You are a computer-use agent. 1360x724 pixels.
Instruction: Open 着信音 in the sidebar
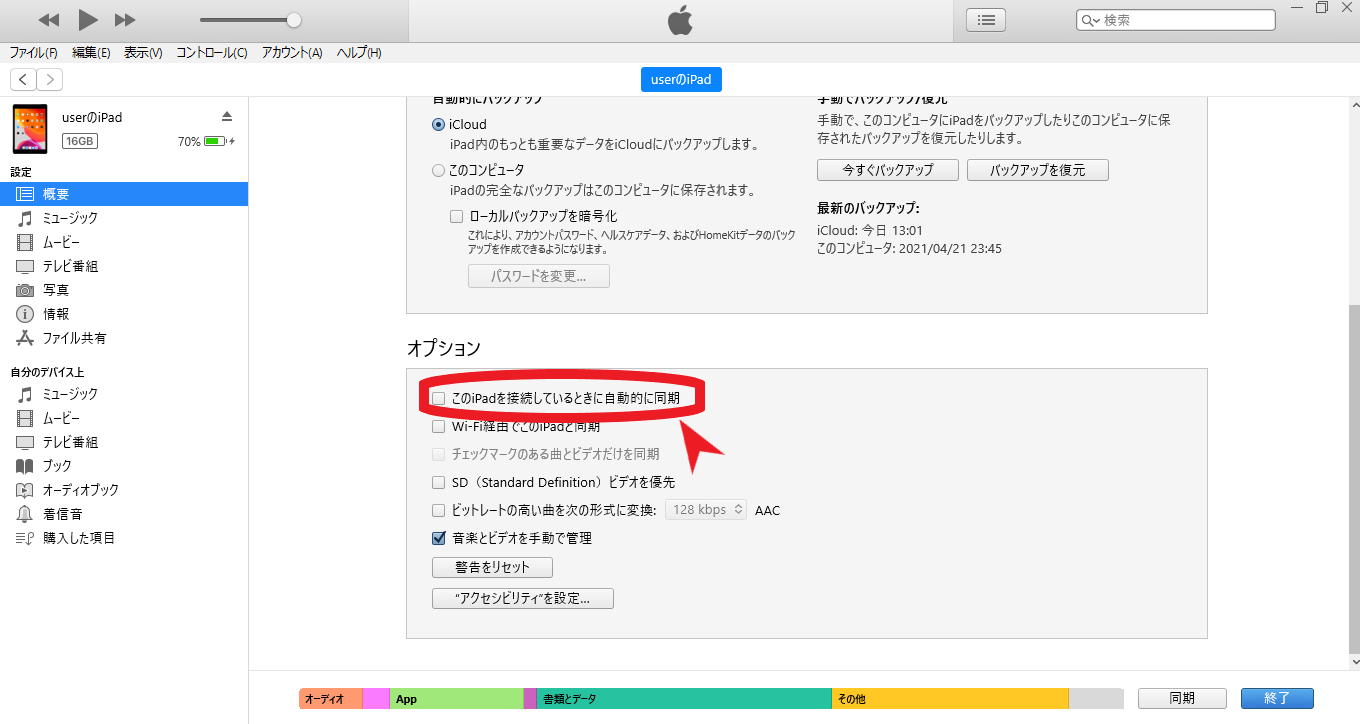click(124, 514)
